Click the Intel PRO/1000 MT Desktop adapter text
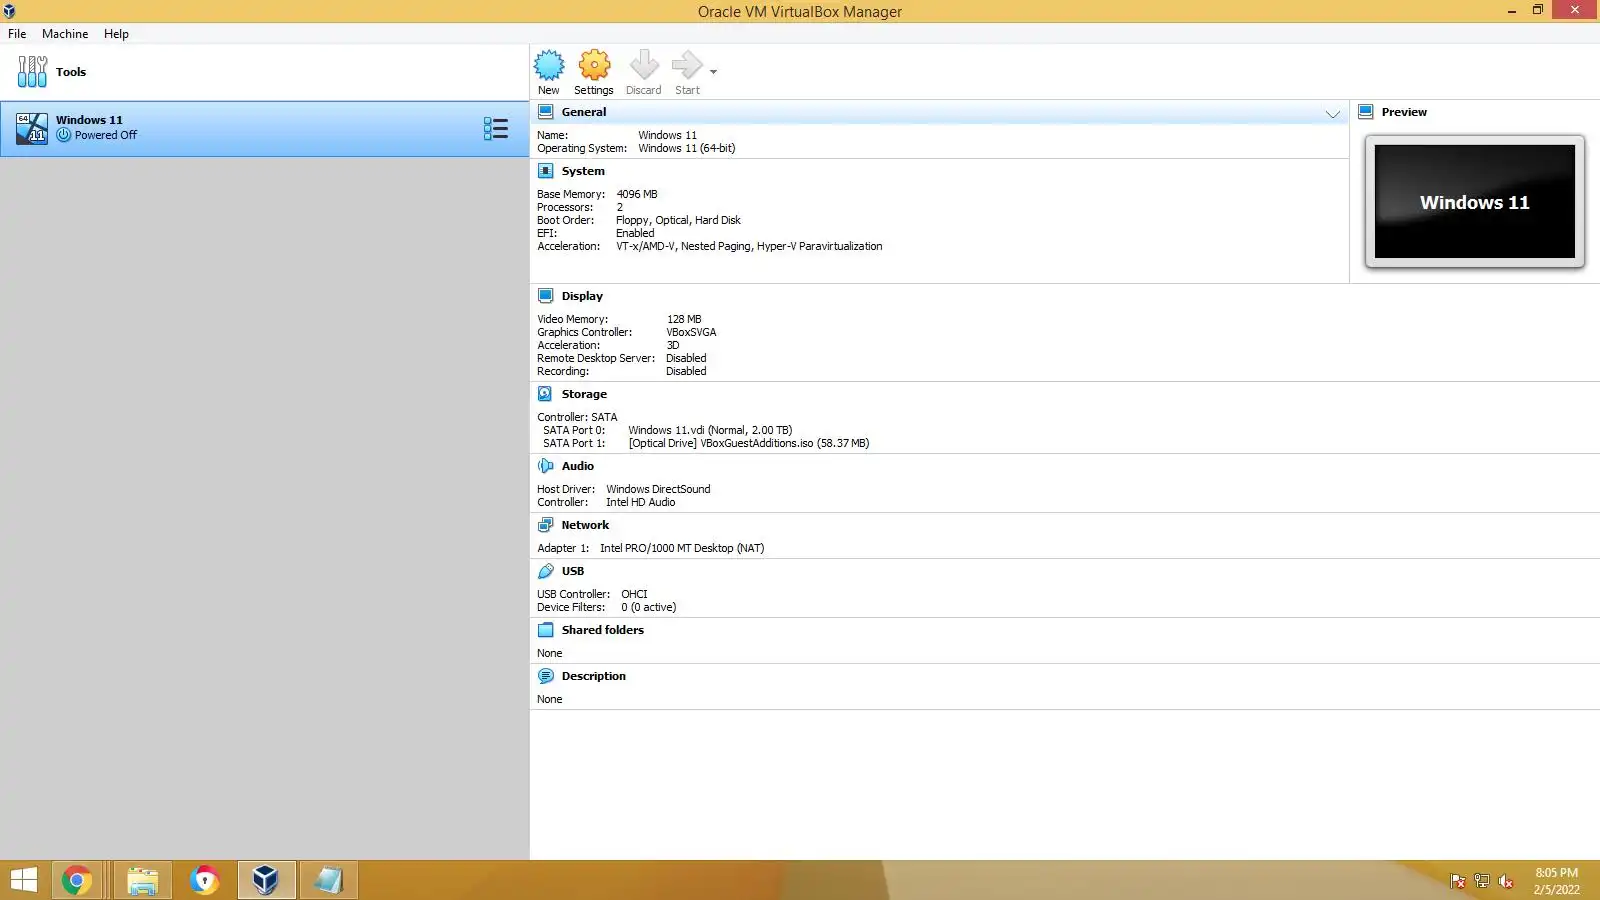1600x900 pixels. pyautogui.click(x=682, y=548)
